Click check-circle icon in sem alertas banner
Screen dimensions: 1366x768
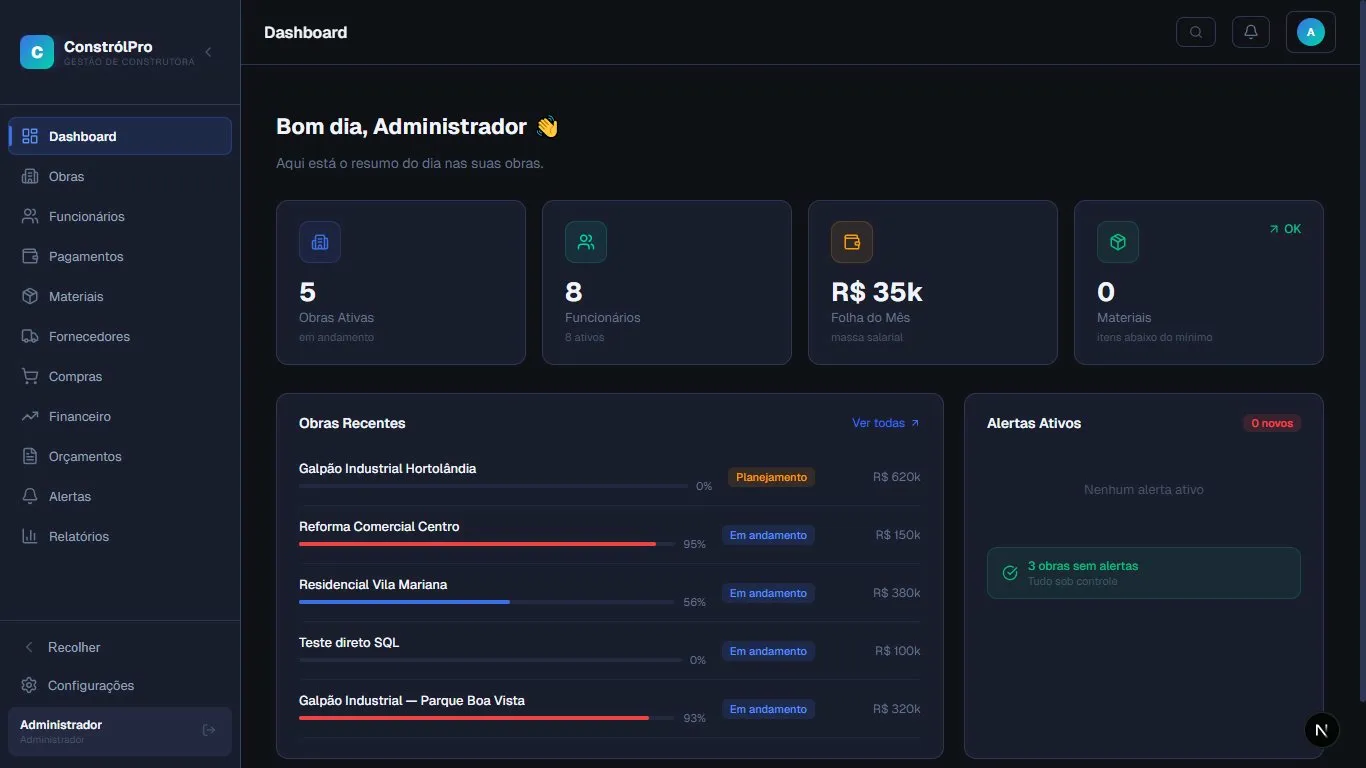(1010, 573)
